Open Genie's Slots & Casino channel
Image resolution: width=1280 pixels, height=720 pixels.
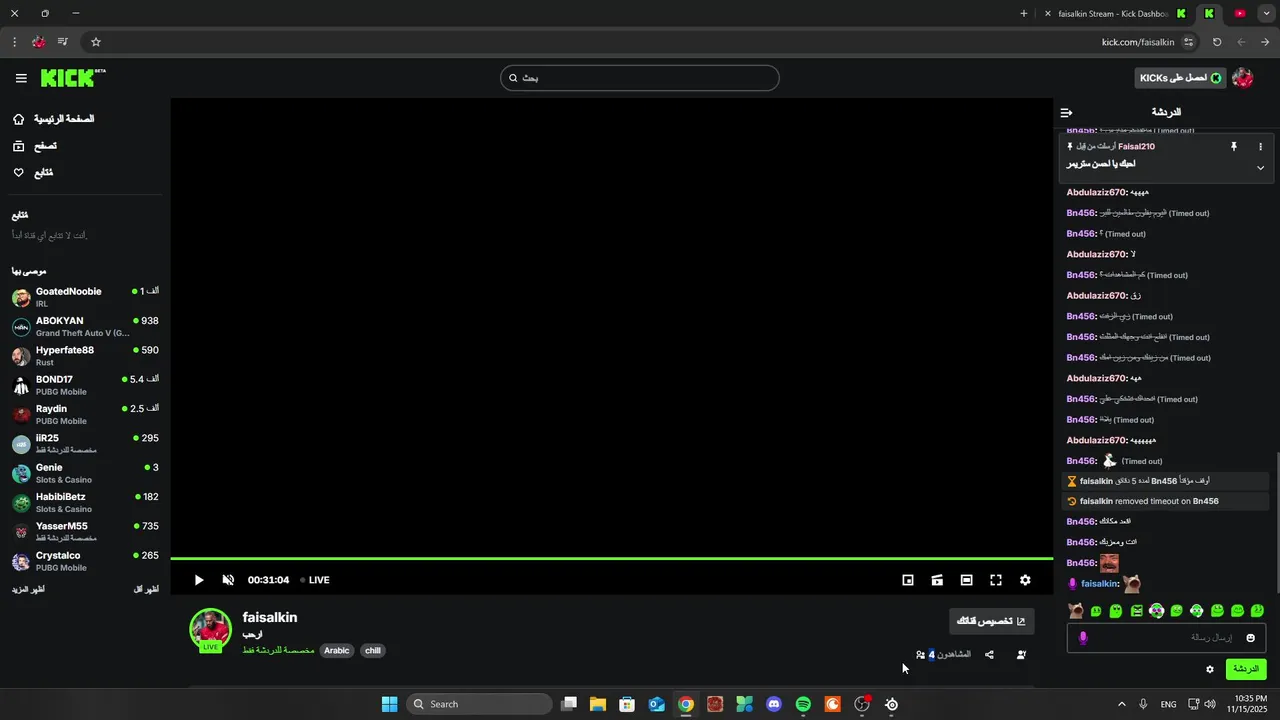tap(85, 473)
